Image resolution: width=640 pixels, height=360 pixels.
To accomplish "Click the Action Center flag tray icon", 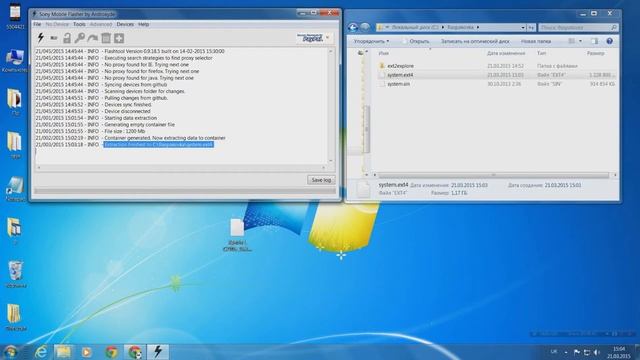I will tap(576, 352).
